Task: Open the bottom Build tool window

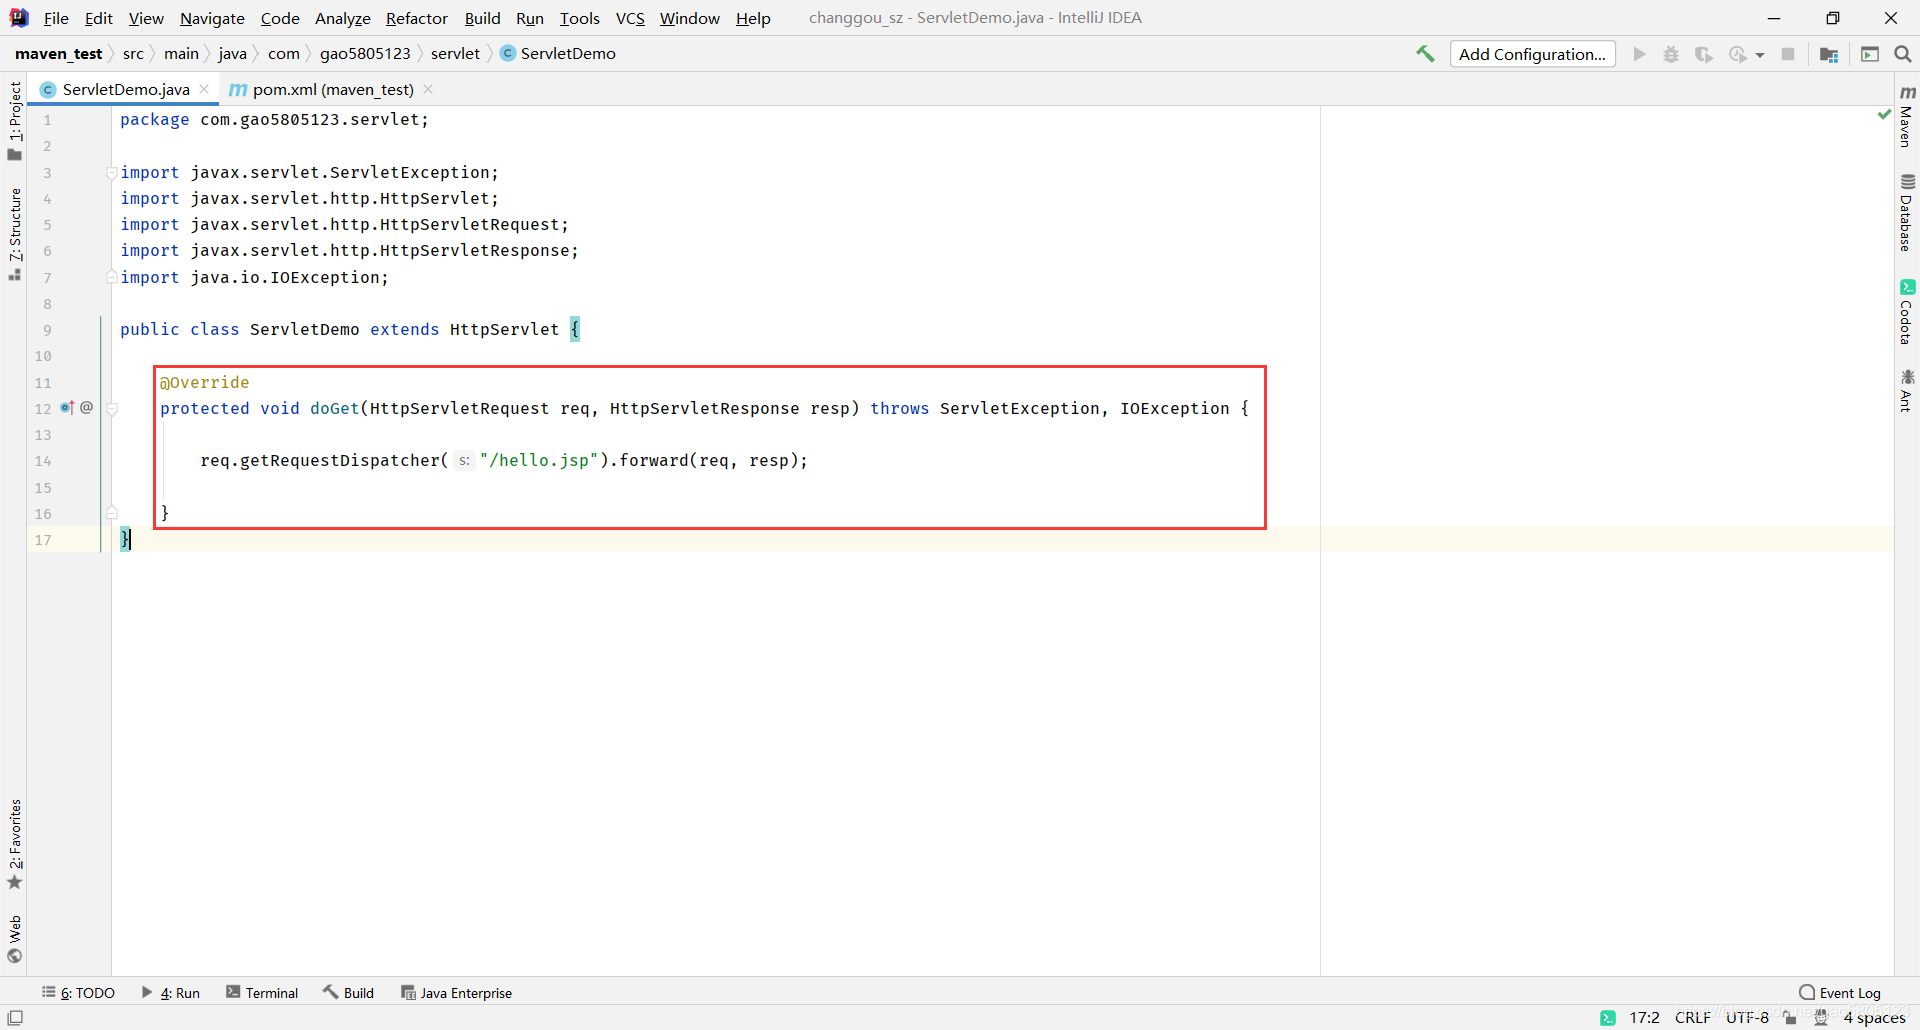Action: pyautogui.click(x=348, y=993)
